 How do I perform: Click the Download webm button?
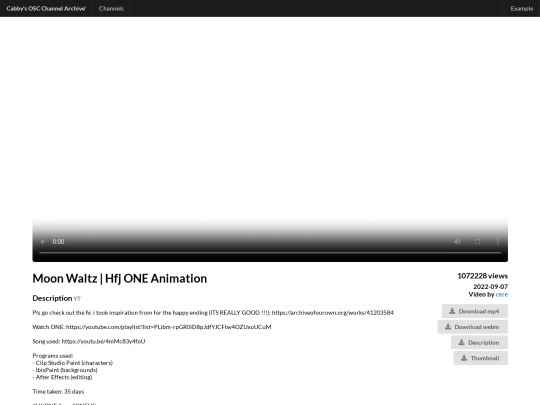click(472, 327)
